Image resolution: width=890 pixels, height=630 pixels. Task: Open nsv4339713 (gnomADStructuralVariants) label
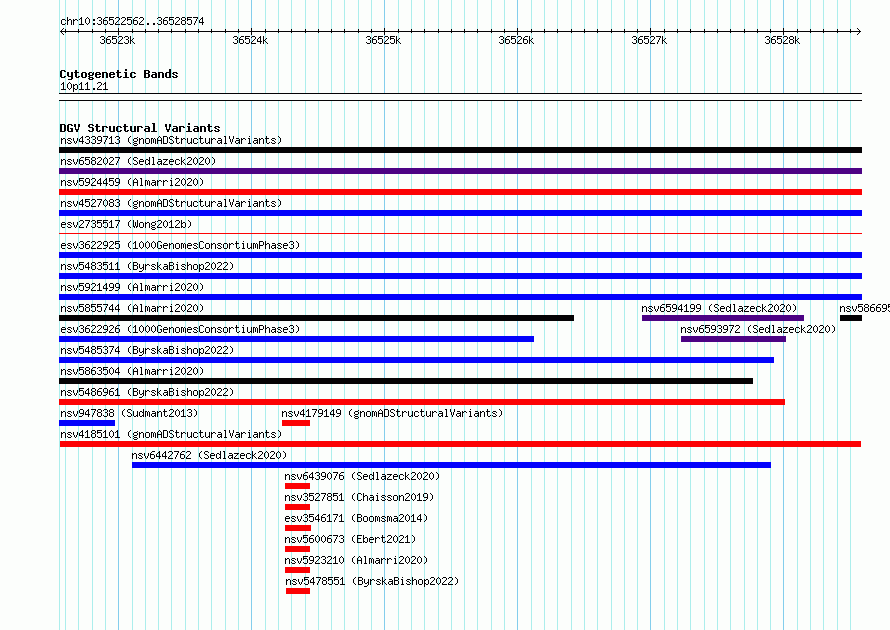click(x=171, y=140)
